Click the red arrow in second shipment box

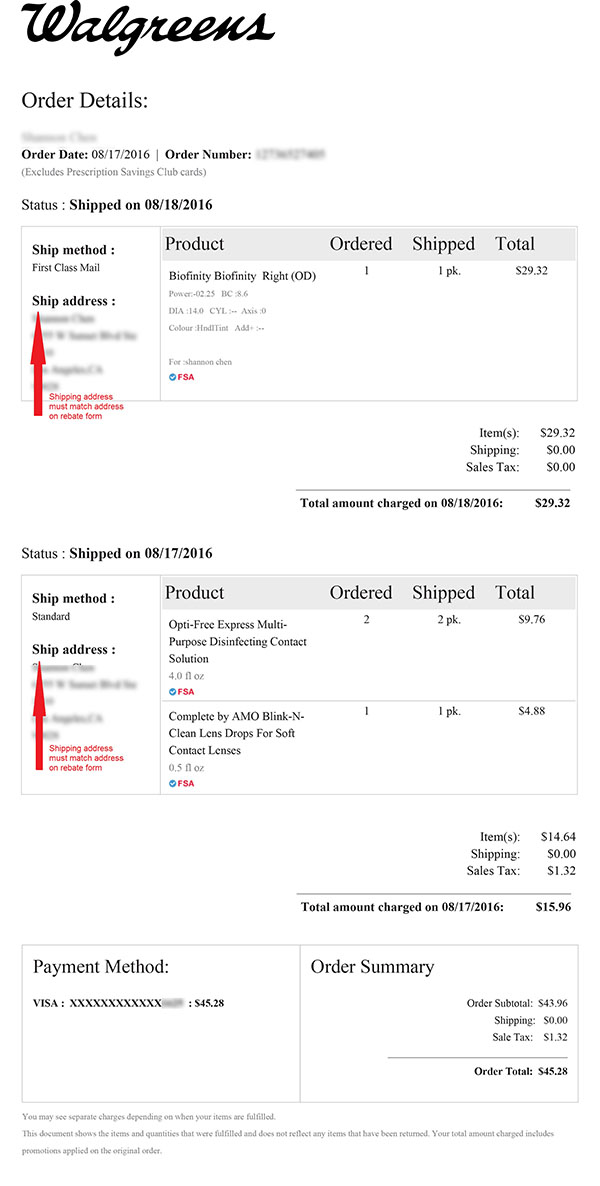click(x=38, y=715)
